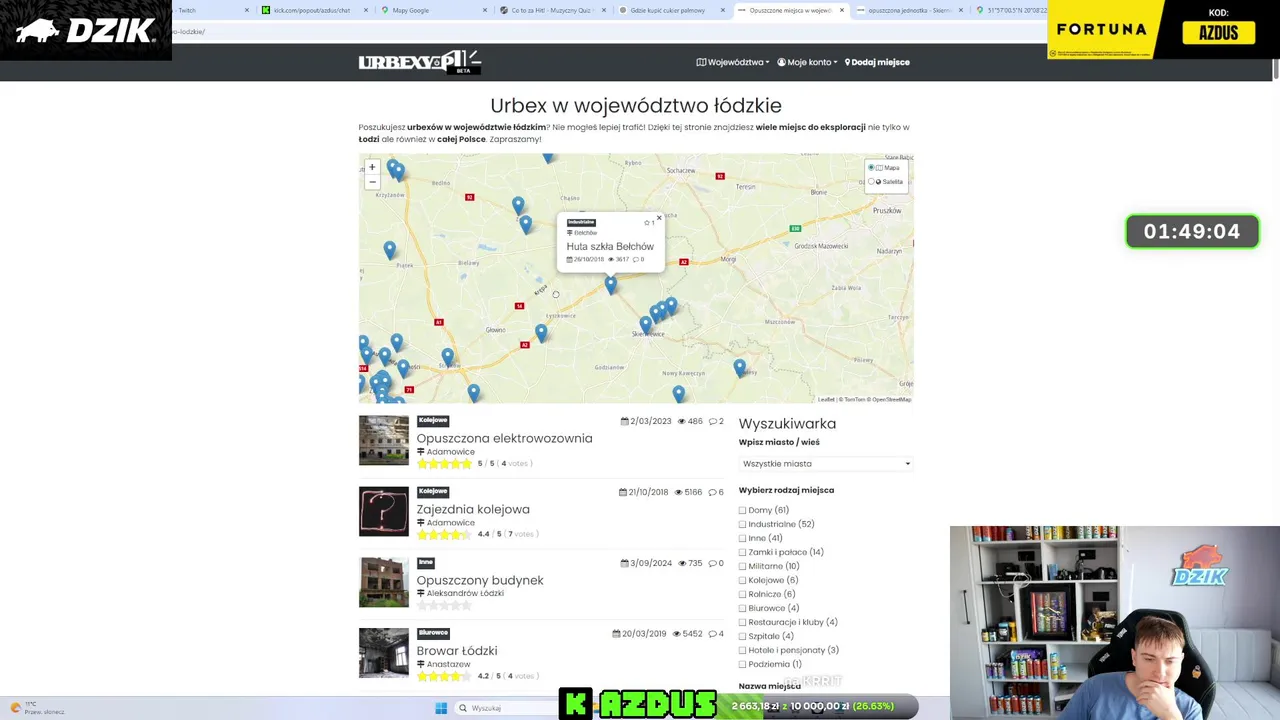Check the Biurowce (4) filter
This screenshot has height=720, width=1280.
point(742,608)
